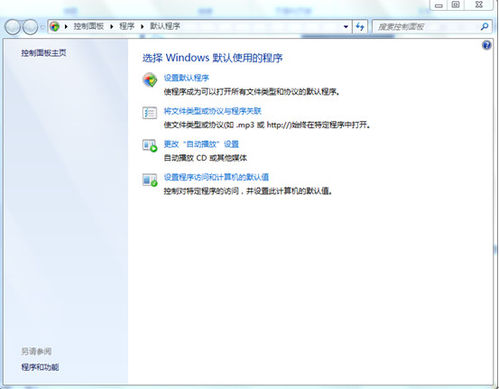Viewport: 499px width, 389px height.
Task: Click the forward navigation arrow button
Action: click(x=30, y=27)
